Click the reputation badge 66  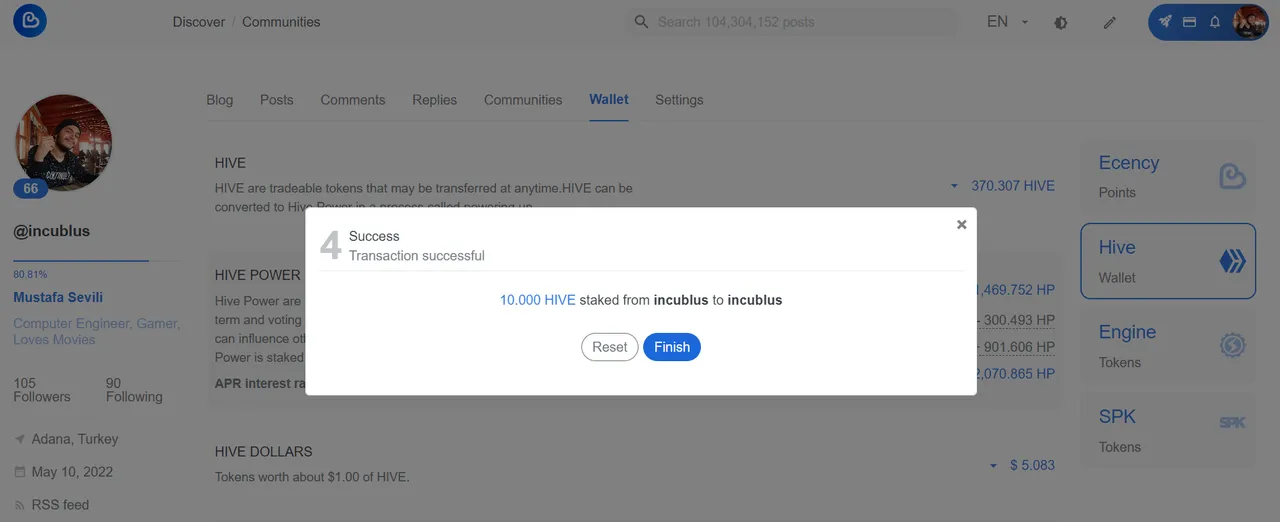30,188
